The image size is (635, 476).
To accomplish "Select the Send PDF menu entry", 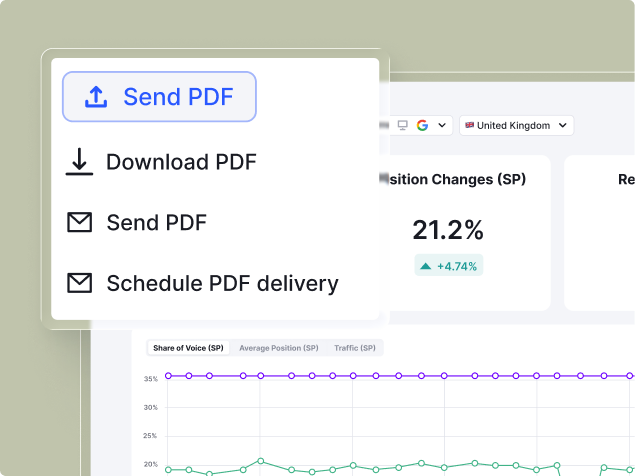I will (156, 223).
